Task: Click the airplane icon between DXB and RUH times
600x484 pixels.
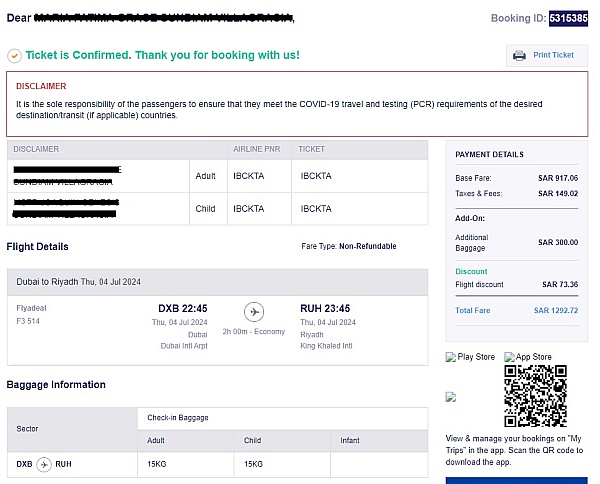Action: [254, 311]
